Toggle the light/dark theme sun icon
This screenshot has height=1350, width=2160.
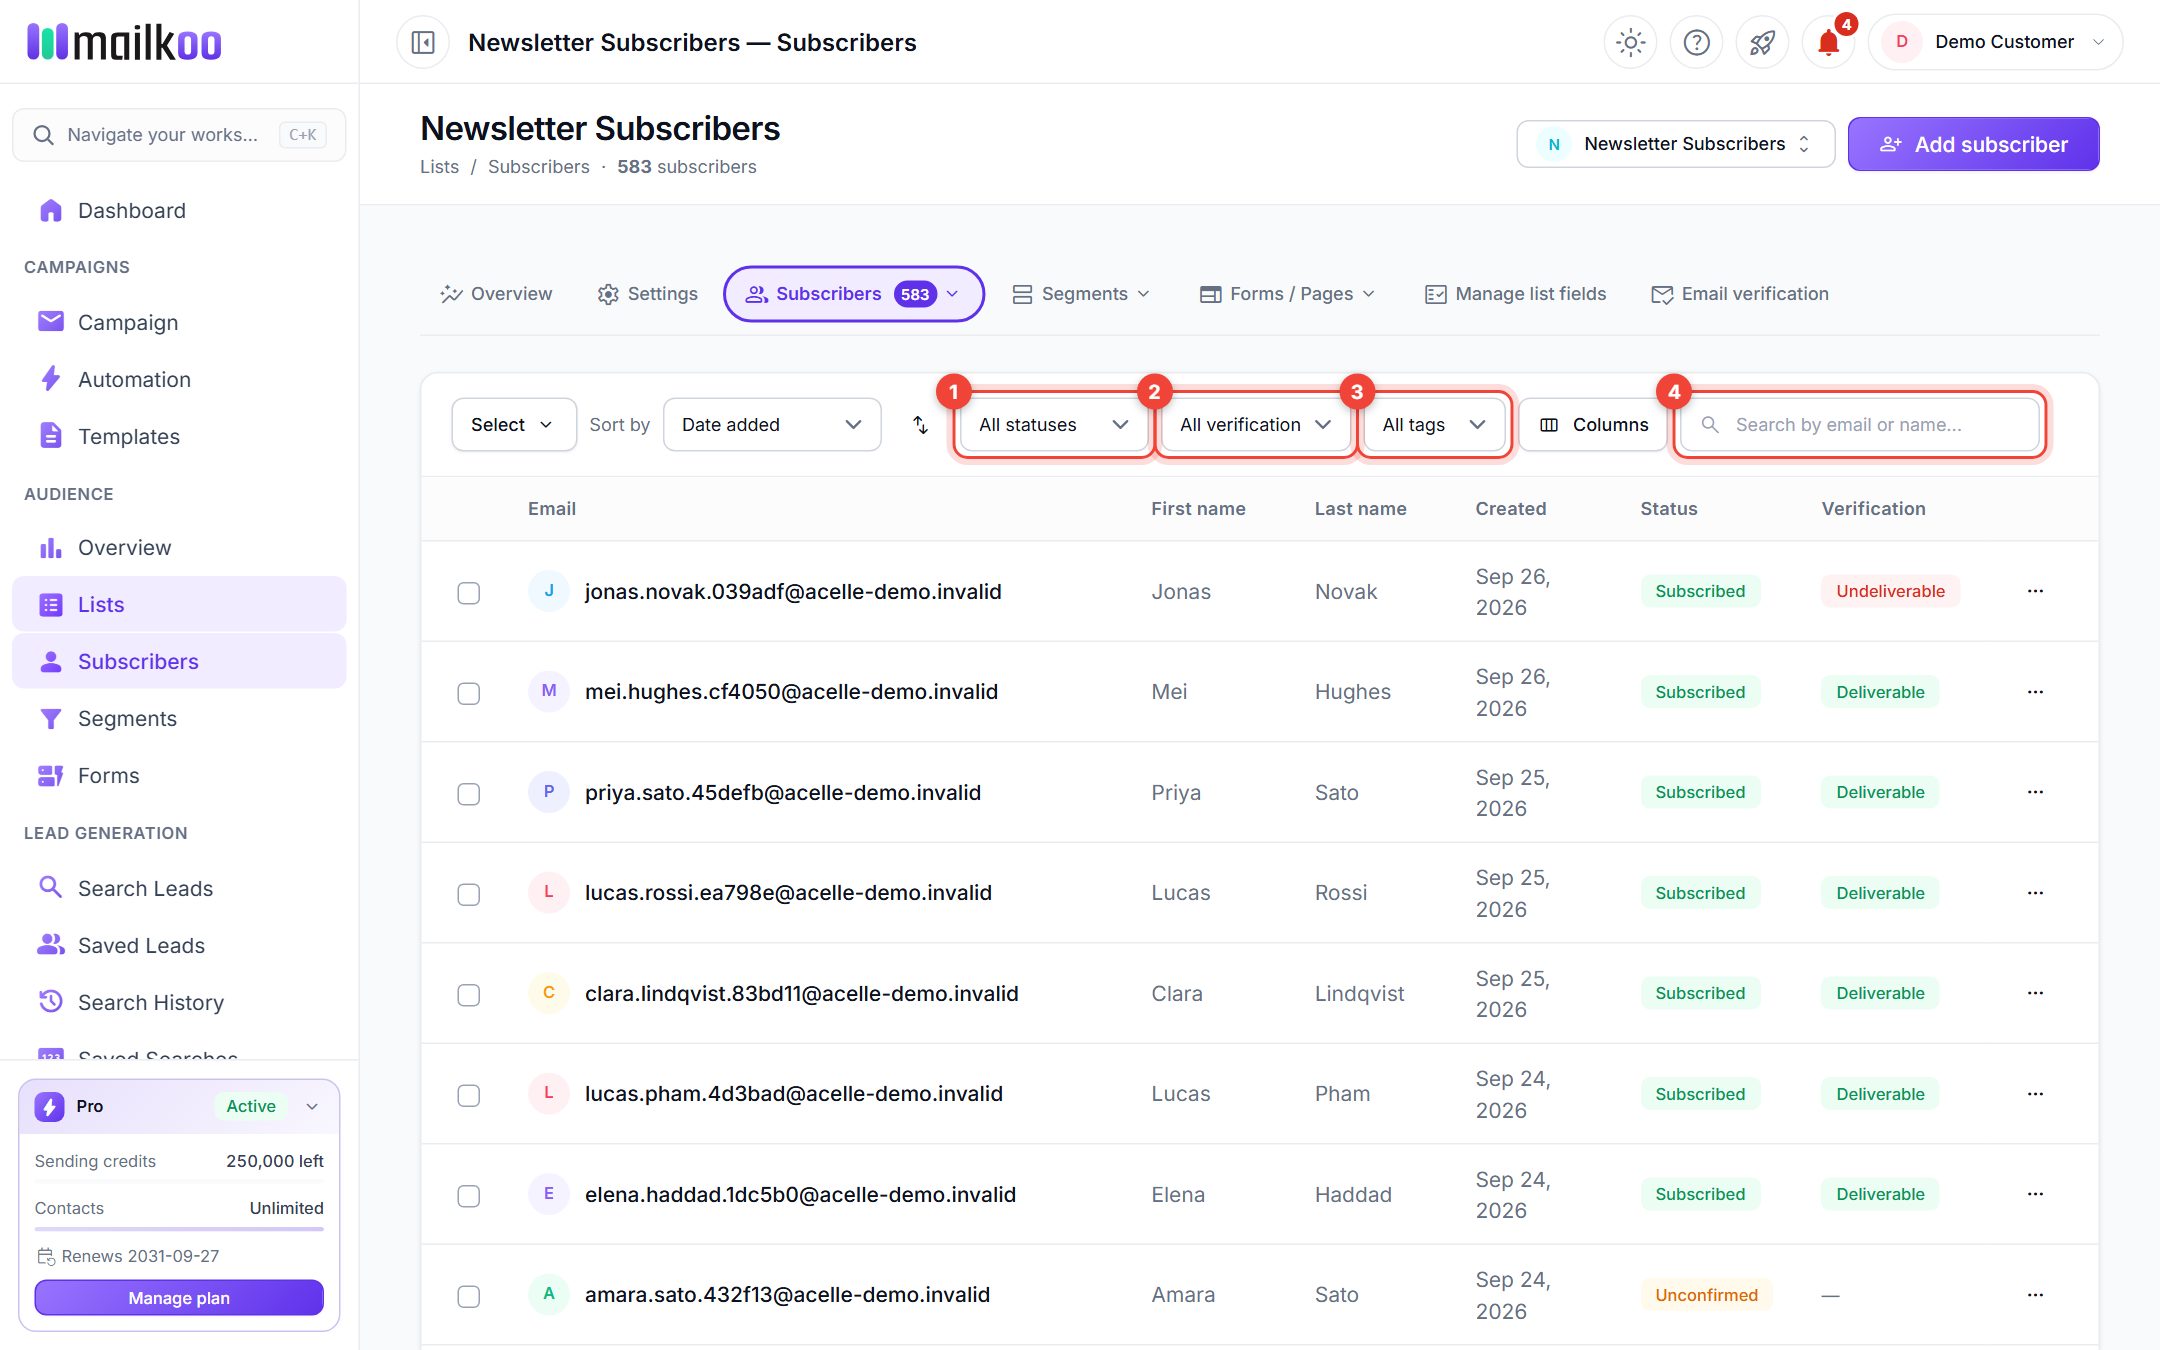click(x=1631, y=42)
